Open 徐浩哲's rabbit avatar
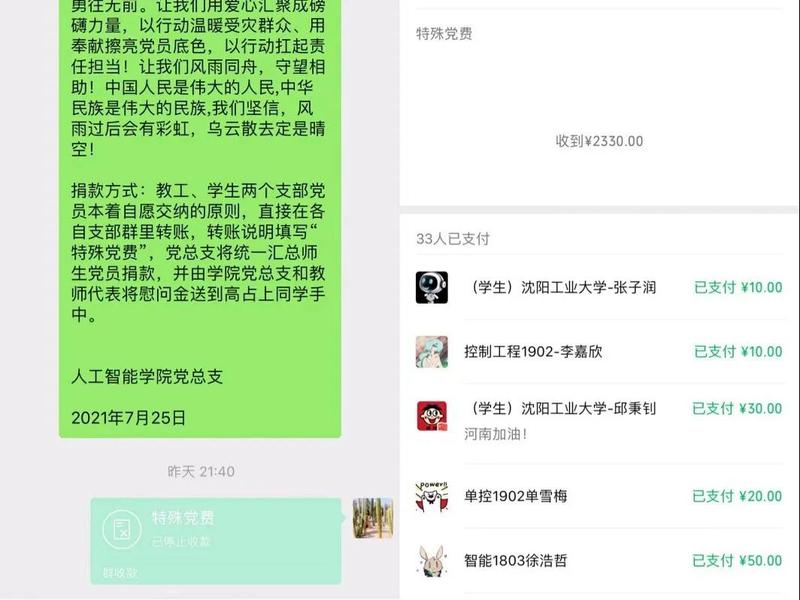The image size is (800, 600). [432, 561]
